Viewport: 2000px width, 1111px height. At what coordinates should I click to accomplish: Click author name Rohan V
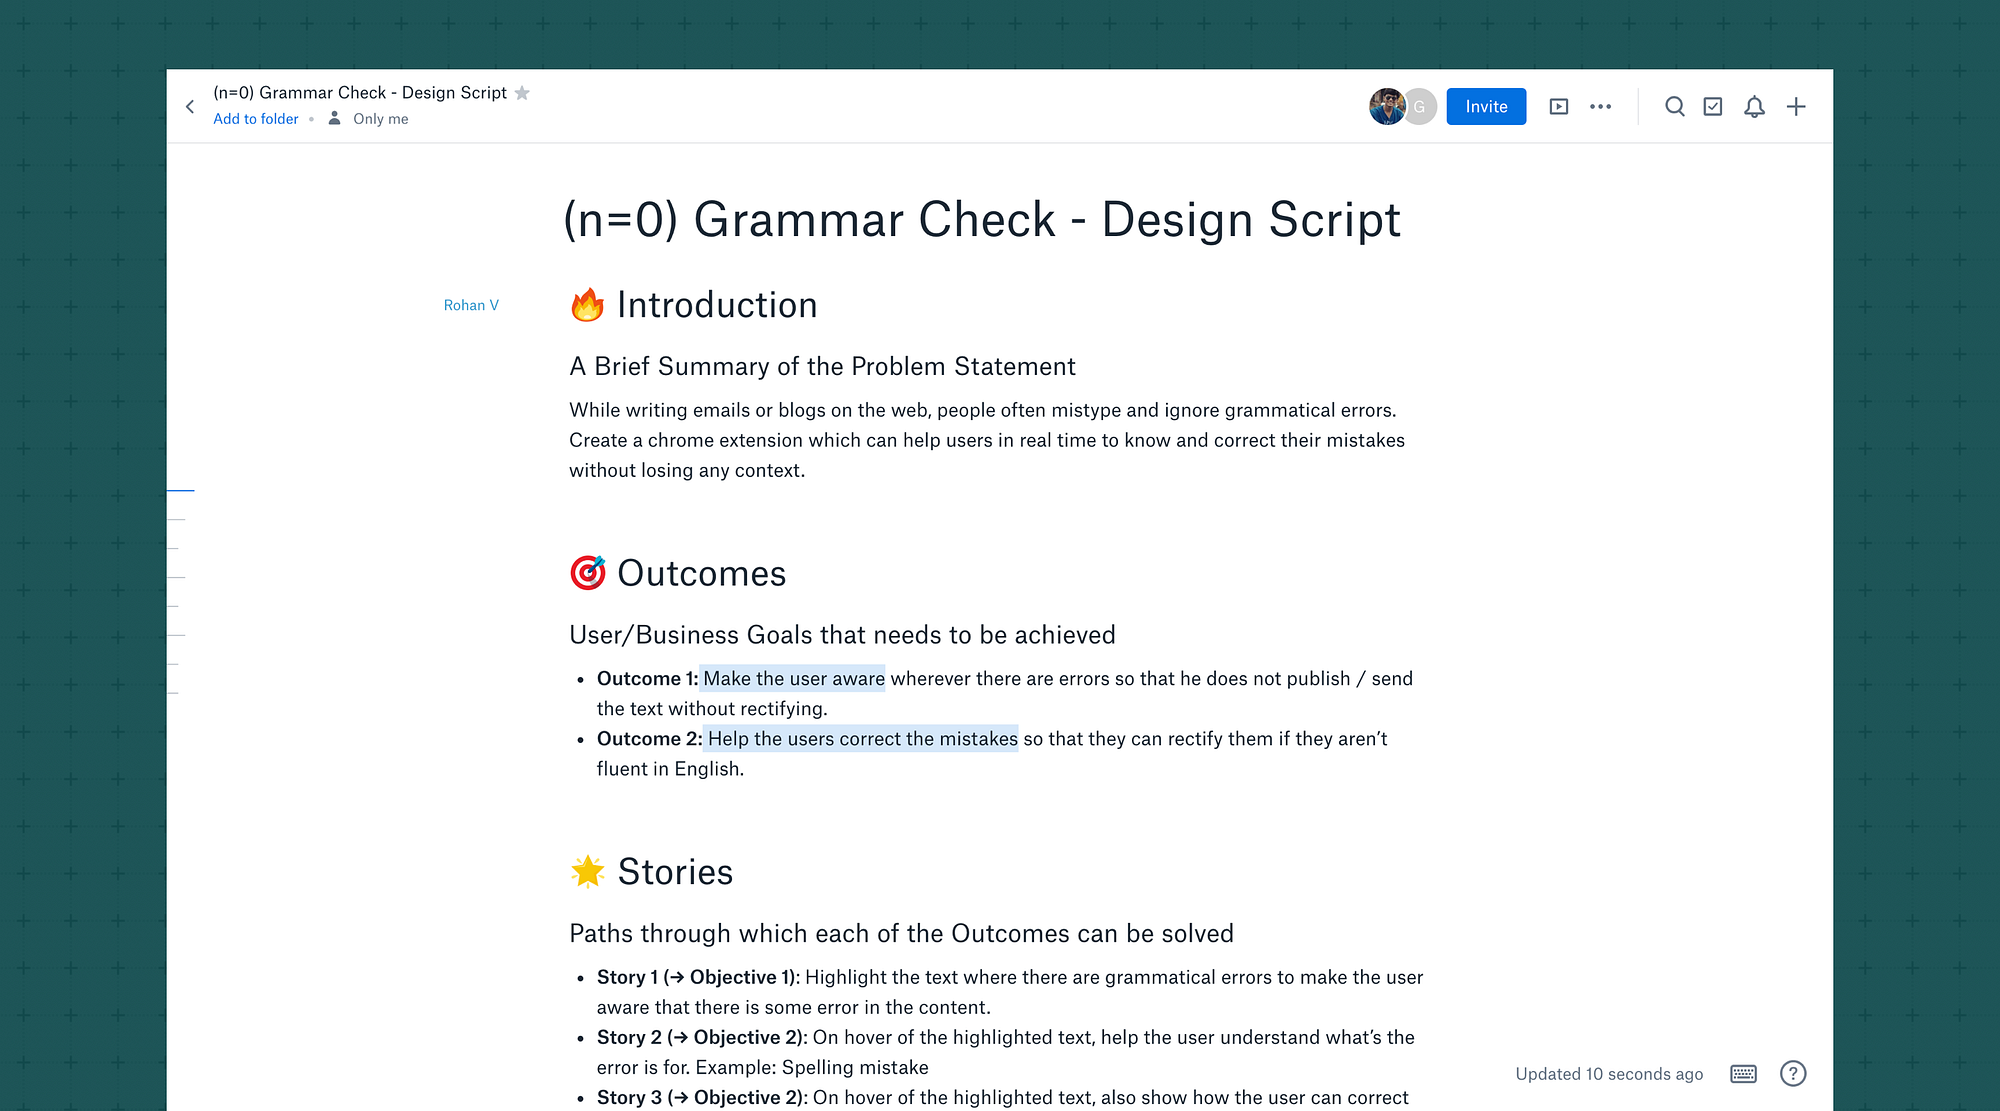471,305
